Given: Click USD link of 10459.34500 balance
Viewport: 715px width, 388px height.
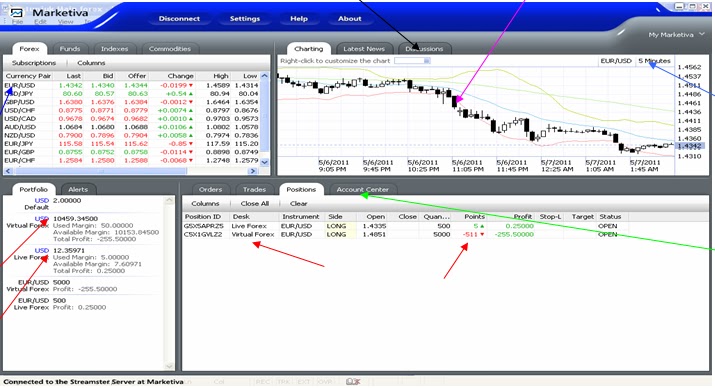Looking at the screenshot, I should point(41,219).
